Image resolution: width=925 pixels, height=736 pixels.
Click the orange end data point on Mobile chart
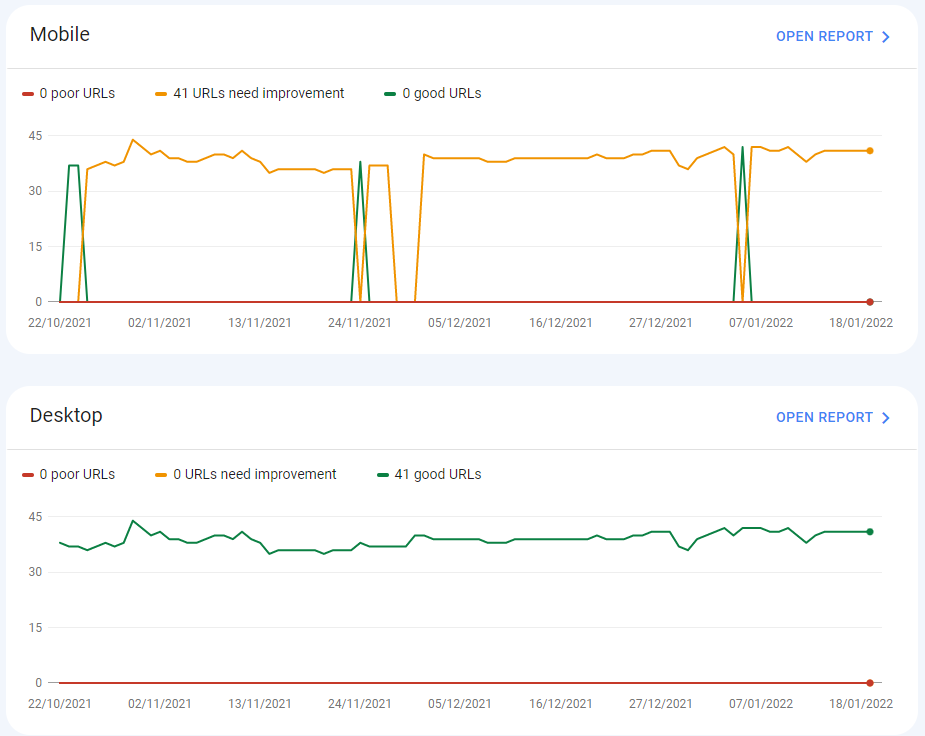(870, 151)
